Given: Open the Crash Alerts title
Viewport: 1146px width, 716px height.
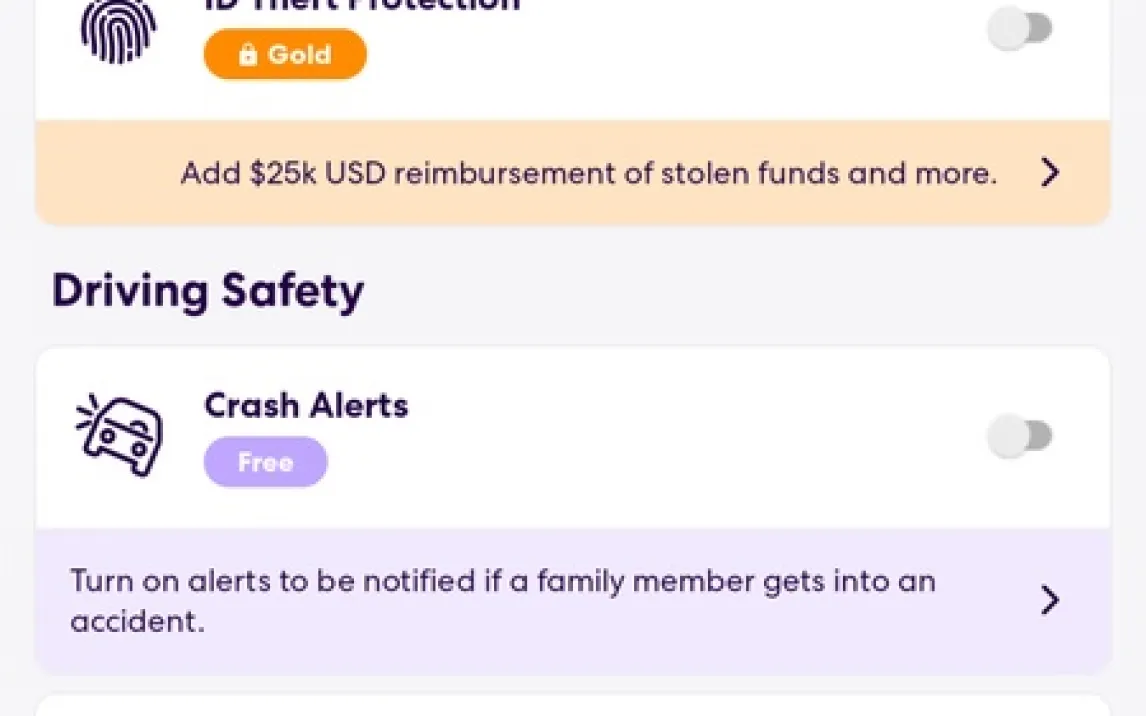Looking at the screenshot, I should (x=306, y=405).
